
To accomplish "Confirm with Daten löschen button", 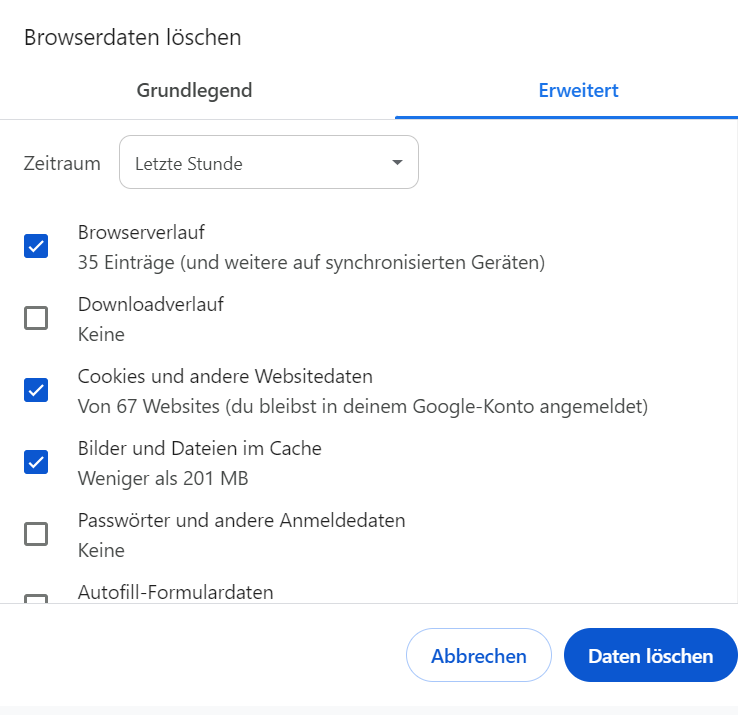I will tap(650, 655).
